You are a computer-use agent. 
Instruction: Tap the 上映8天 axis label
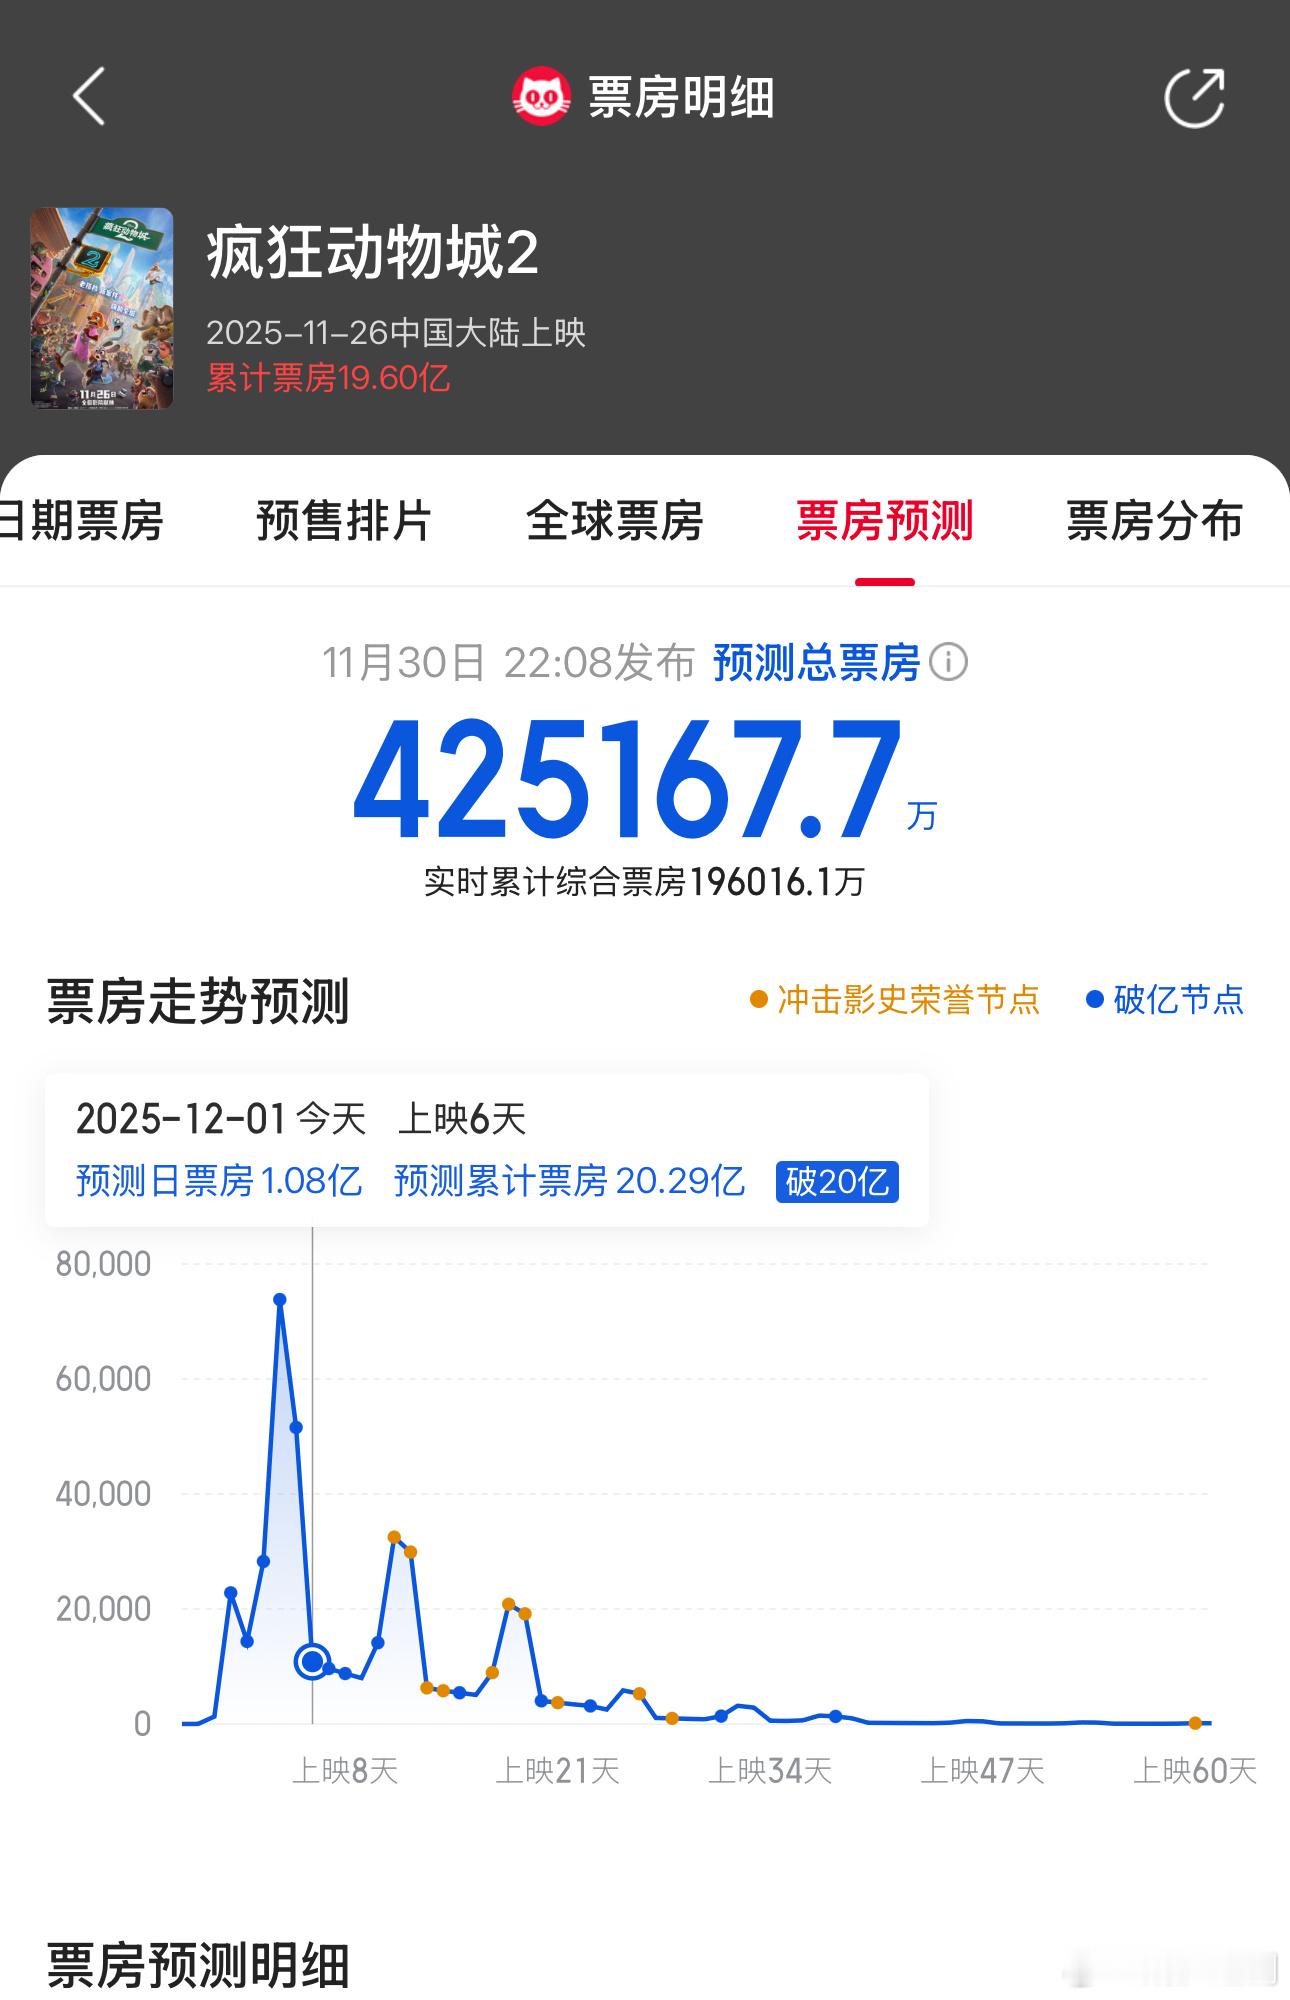coord(345,1772)
